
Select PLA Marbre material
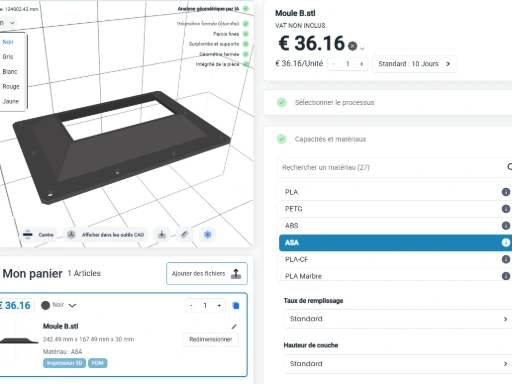pyautogui.click(x=394, y=276)
